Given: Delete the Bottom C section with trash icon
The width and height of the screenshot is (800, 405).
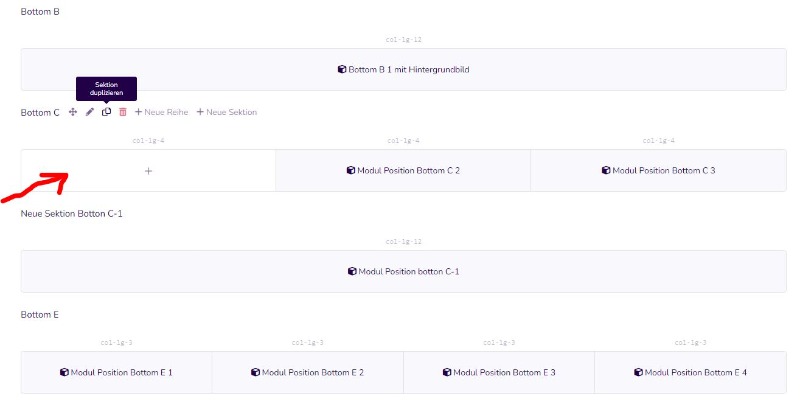Looking at the screenshot, I should pos(122,112).
